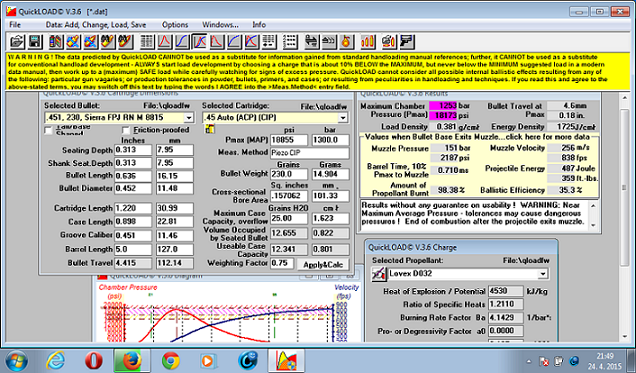Open Data: Add, Change, Load, Save menu
This screenshot has height=373, width=636.
pos(96,25)
